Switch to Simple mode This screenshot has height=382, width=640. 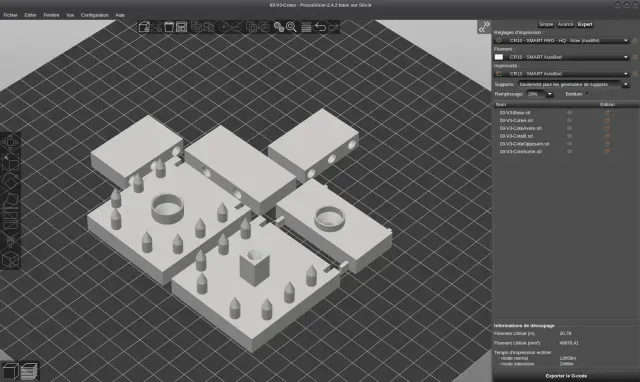[546, 24]
